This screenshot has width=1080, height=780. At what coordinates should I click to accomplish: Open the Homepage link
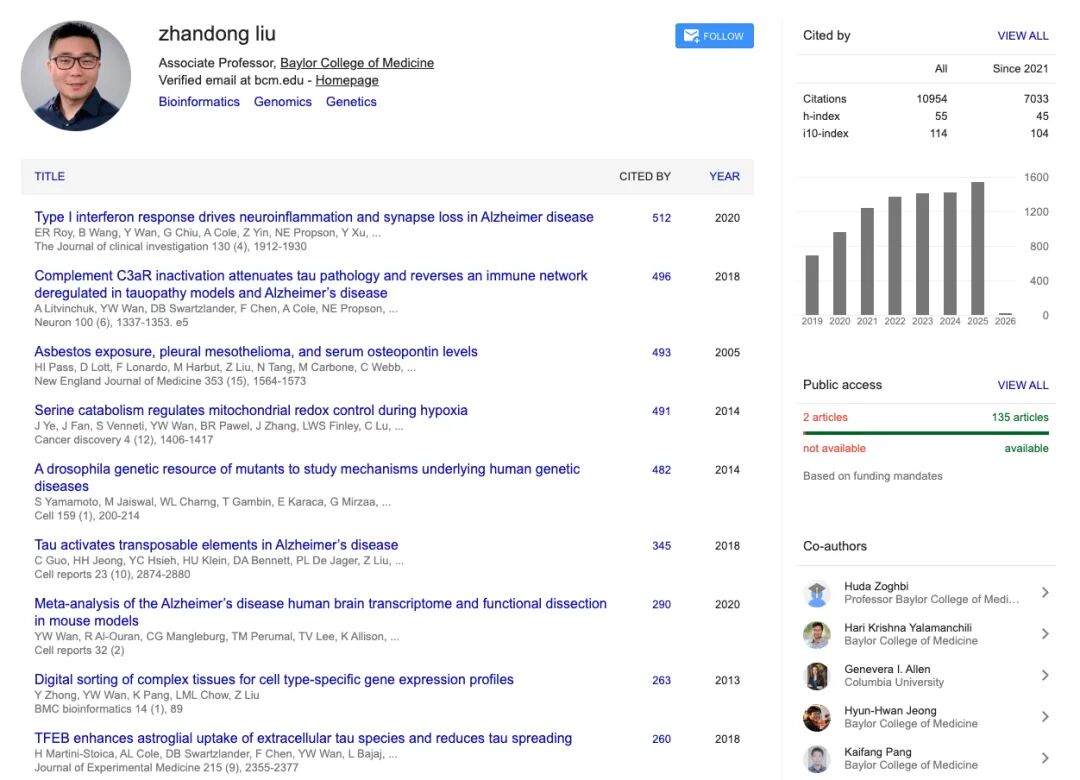pos(347,81)
